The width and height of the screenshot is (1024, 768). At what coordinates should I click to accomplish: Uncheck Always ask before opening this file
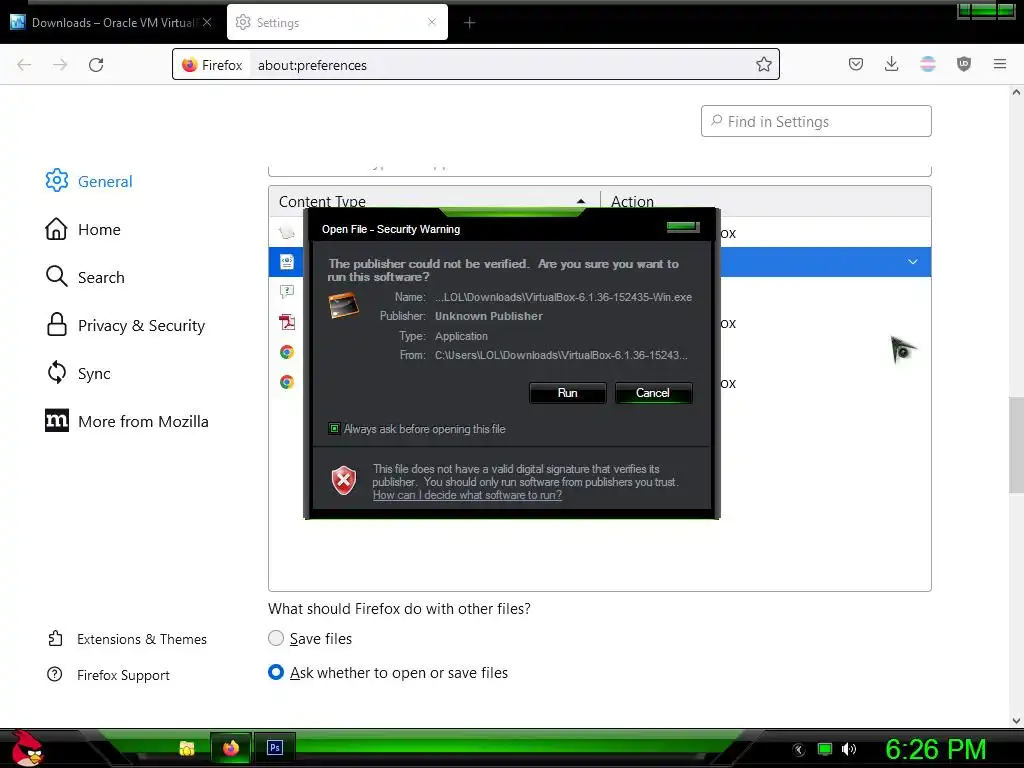click(334, 429)
